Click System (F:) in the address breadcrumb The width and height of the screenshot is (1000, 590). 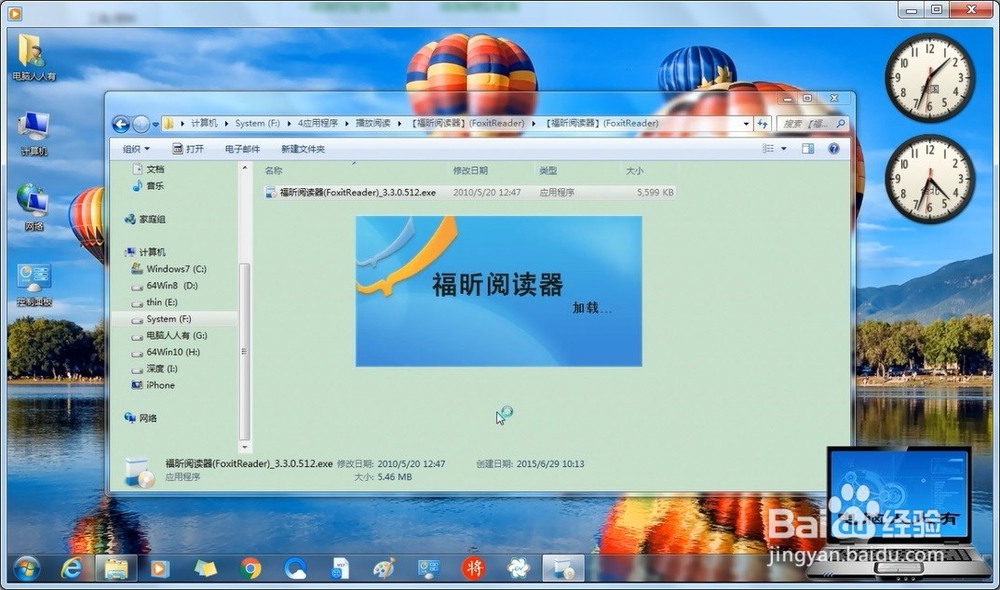point(257,123)
